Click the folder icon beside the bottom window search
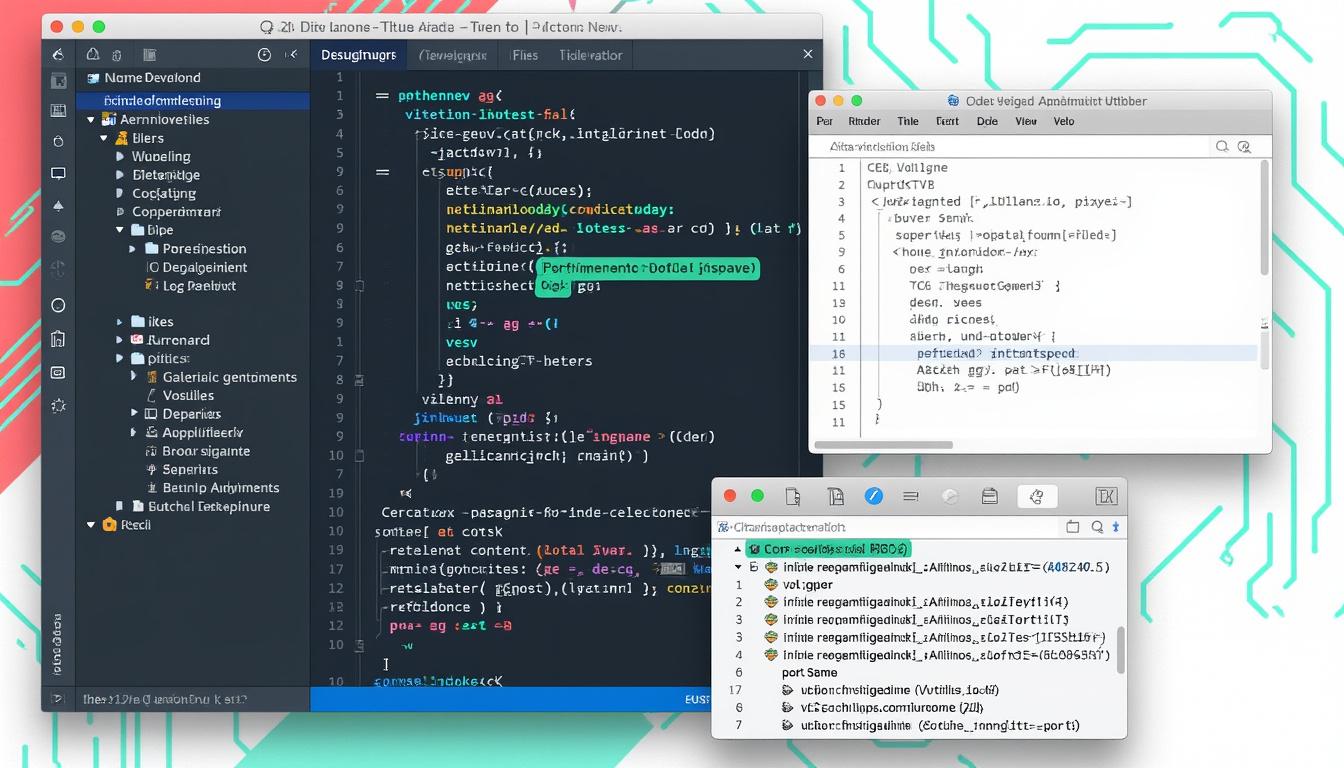 point(1073,527)
